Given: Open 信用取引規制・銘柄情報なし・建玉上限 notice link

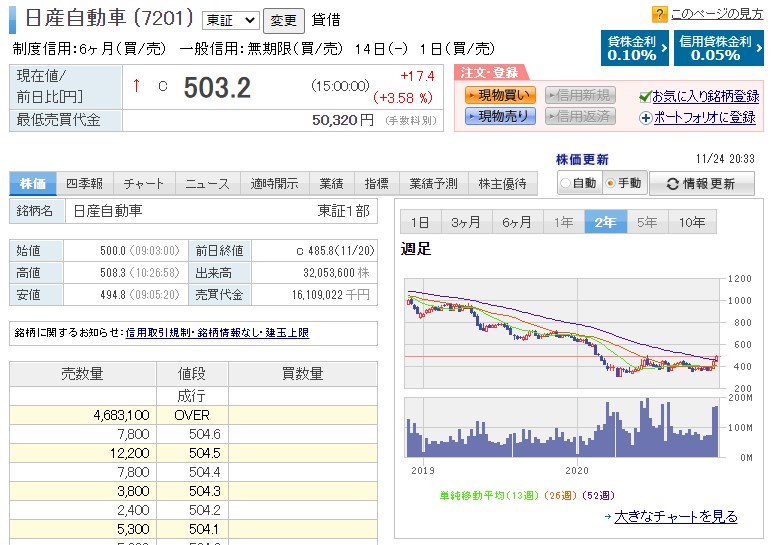Looking at the screenshot, I should click(217, 333).
